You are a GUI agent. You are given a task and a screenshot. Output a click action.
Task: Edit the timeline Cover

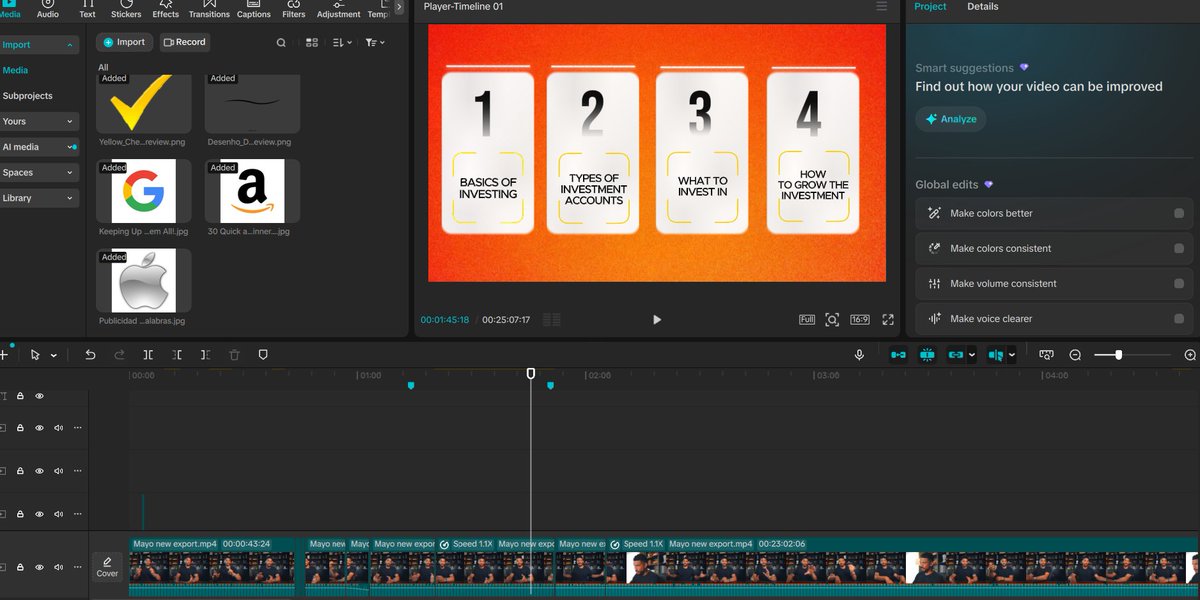[x=107, y=567]
